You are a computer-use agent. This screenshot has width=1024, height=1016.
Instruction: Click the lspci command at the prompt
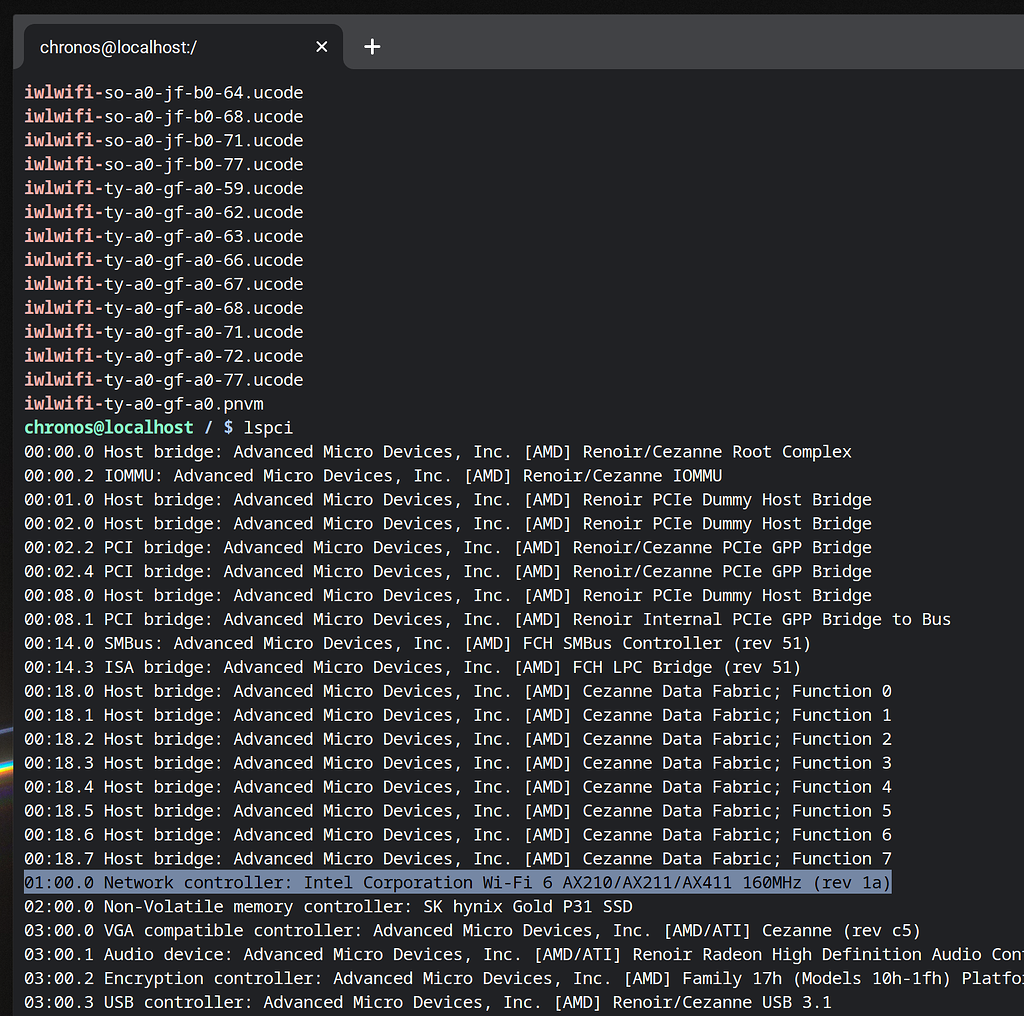(x=268, y=428)
